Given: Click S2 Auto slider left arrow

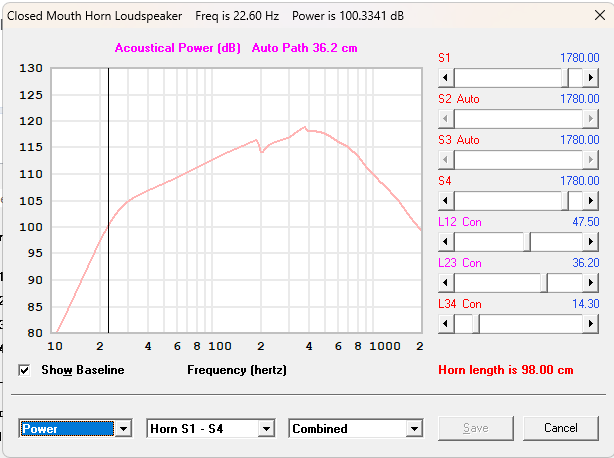Looking at the screenshot, I should (446, 119).
